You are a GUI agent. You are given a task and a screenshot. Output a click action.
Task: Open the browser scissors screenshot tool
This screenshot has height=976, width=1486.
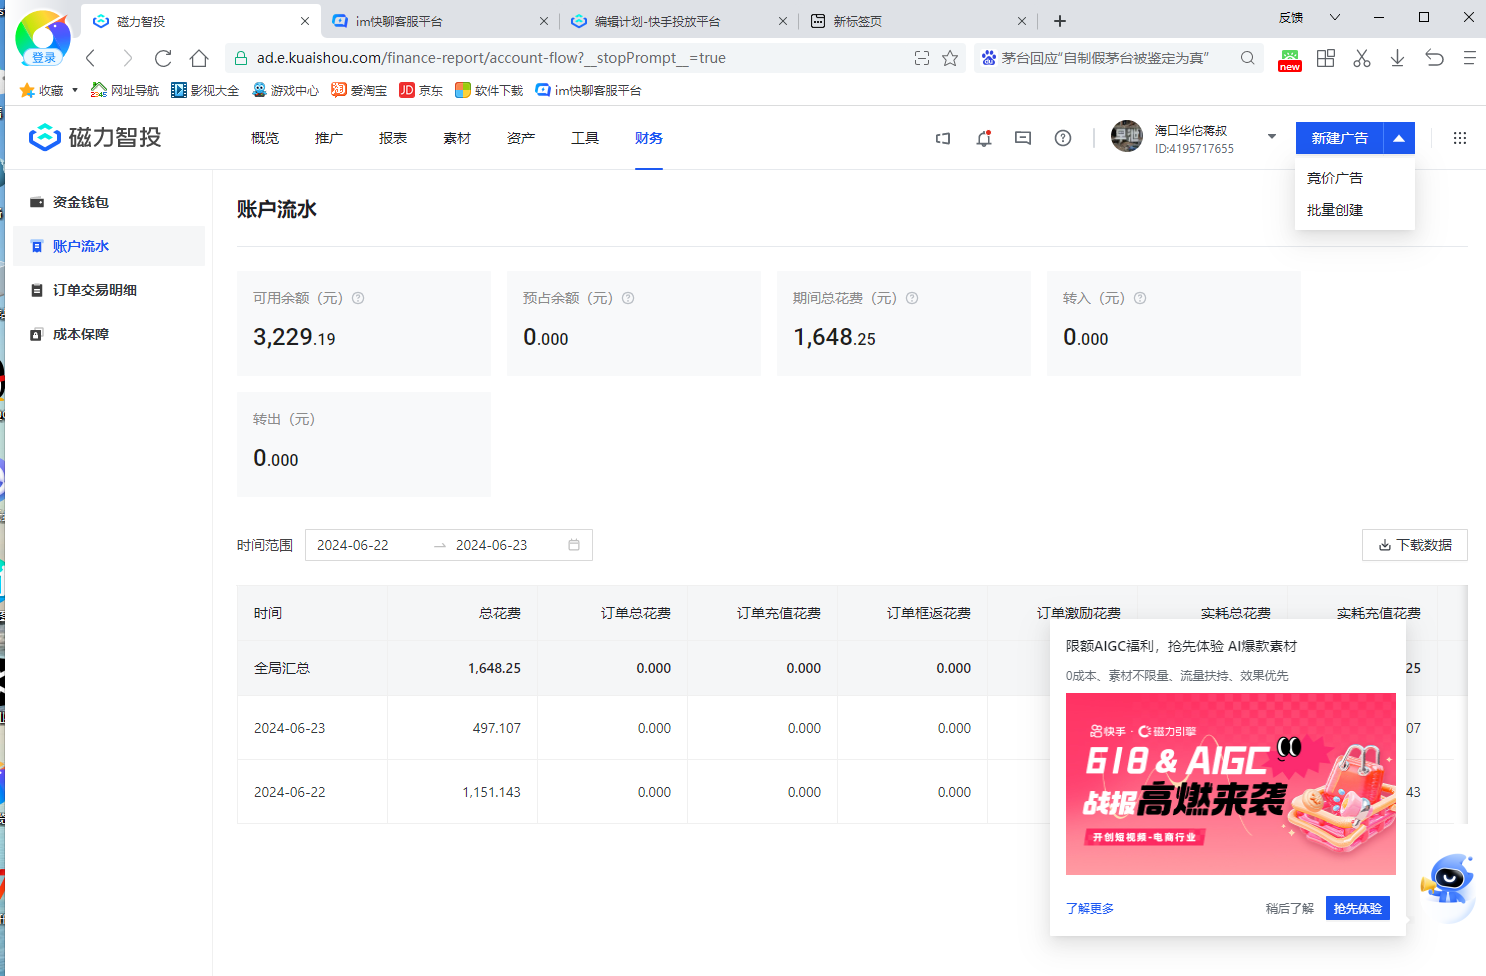[x=1362, y=58]
